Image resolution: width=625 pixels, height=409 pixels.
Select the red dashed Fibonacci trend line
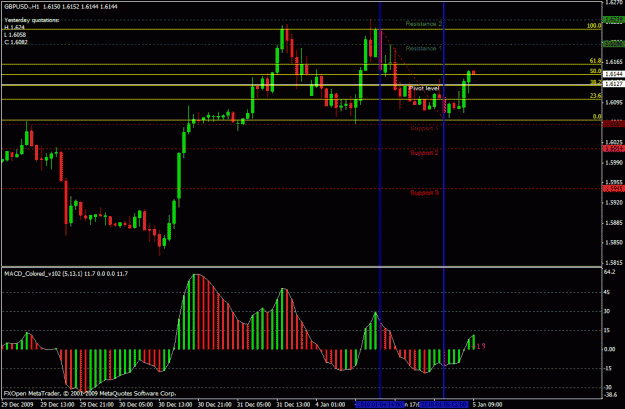click(x=413, y=74)
